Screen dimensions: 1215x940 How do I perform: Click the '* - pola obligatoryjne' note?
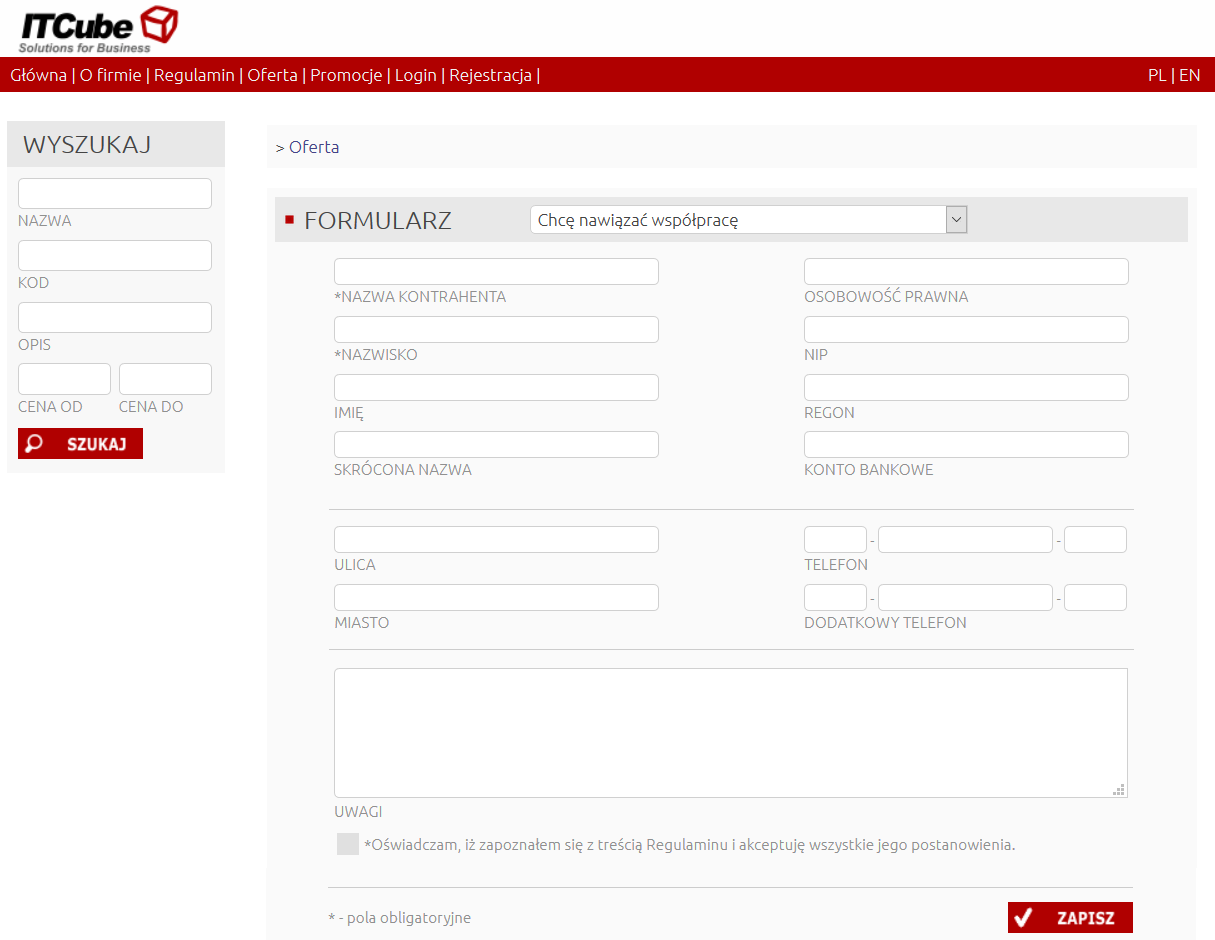pos(399,918)
